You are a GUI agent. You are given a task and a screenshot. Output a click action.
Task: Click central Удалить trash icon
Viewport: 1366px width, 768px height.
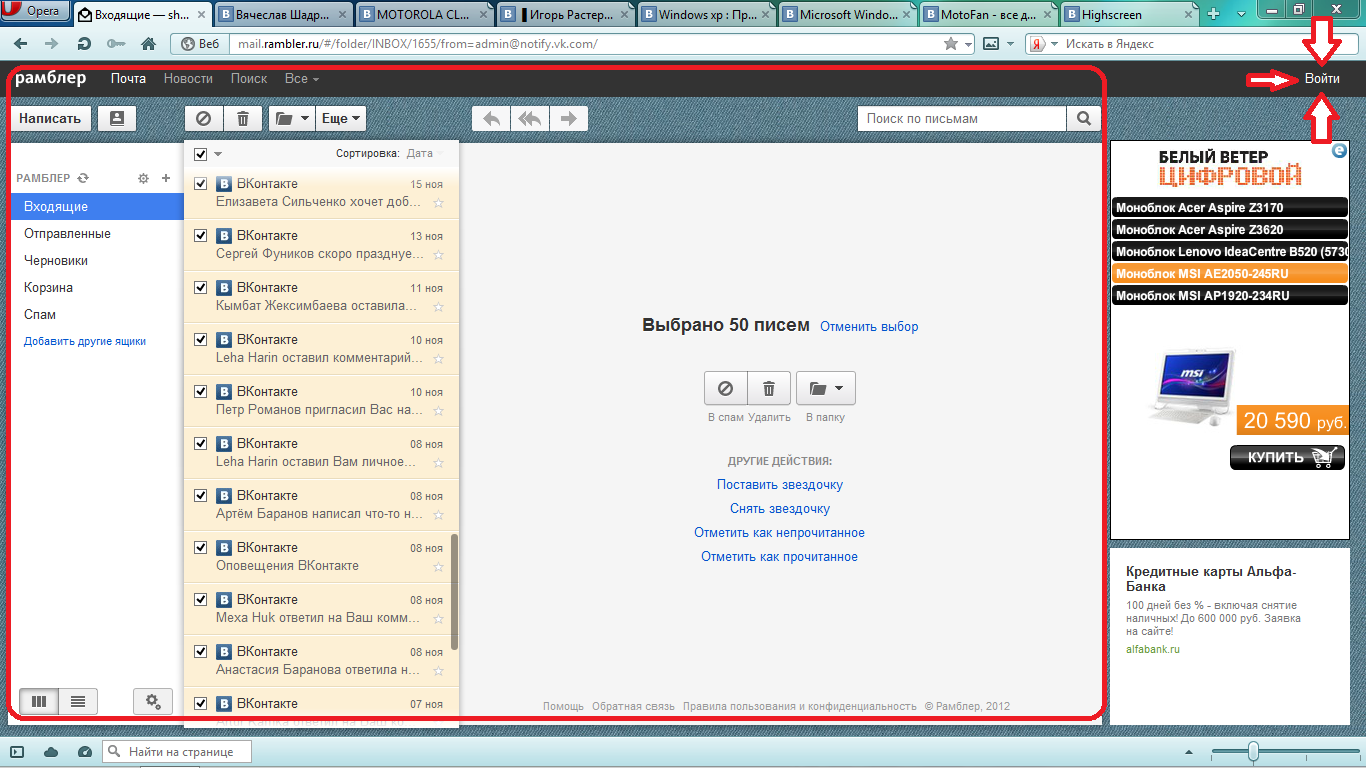coord(769,388)
